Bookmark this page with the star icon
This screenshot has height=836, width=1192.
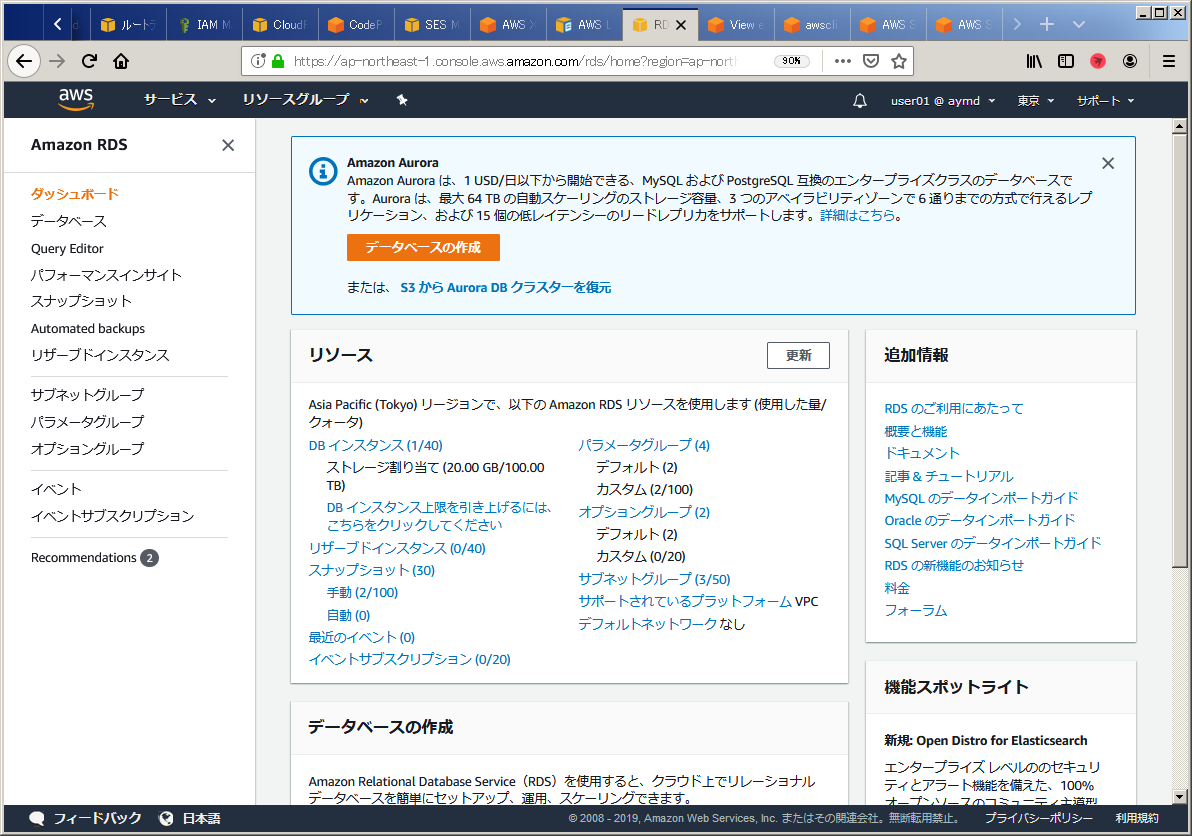(899, 61)
